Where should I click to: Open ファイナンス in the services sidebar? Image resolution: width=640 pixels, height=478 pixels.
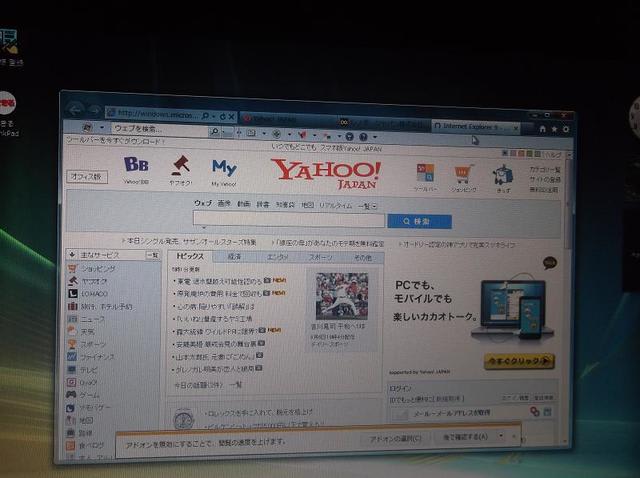tap(98, 356)
